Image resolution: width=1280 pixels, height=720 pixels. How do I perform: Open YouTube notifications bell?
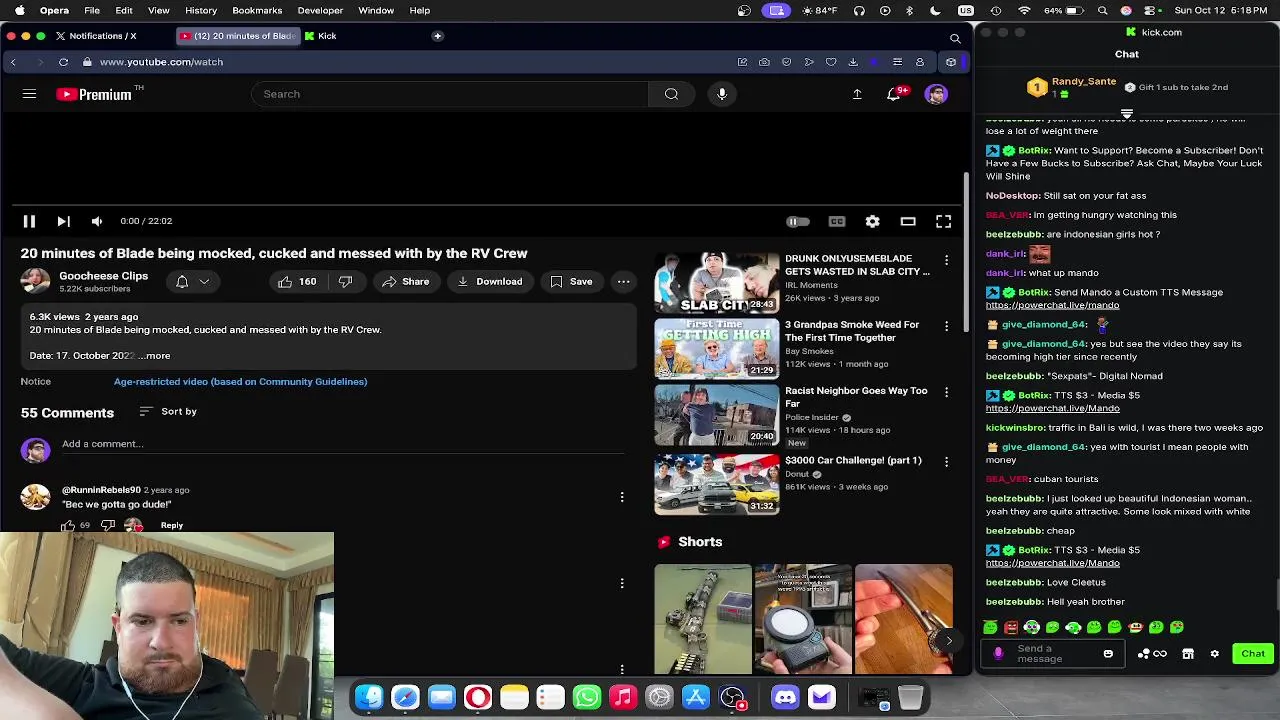(895, 94)
